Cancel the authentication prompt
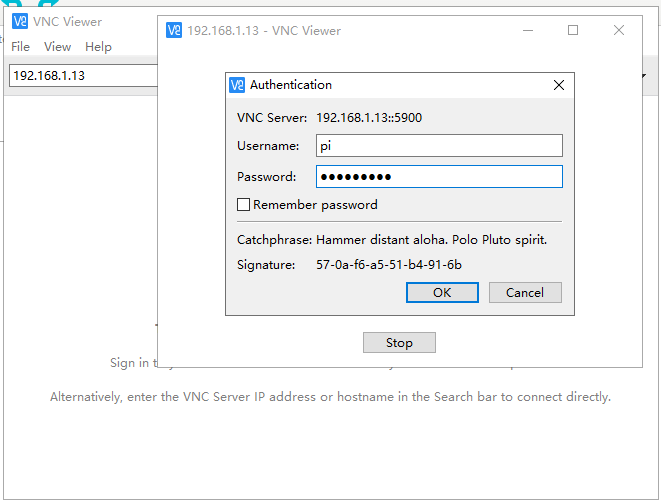This screenshot has width=661, height=504. coord(525,292)
